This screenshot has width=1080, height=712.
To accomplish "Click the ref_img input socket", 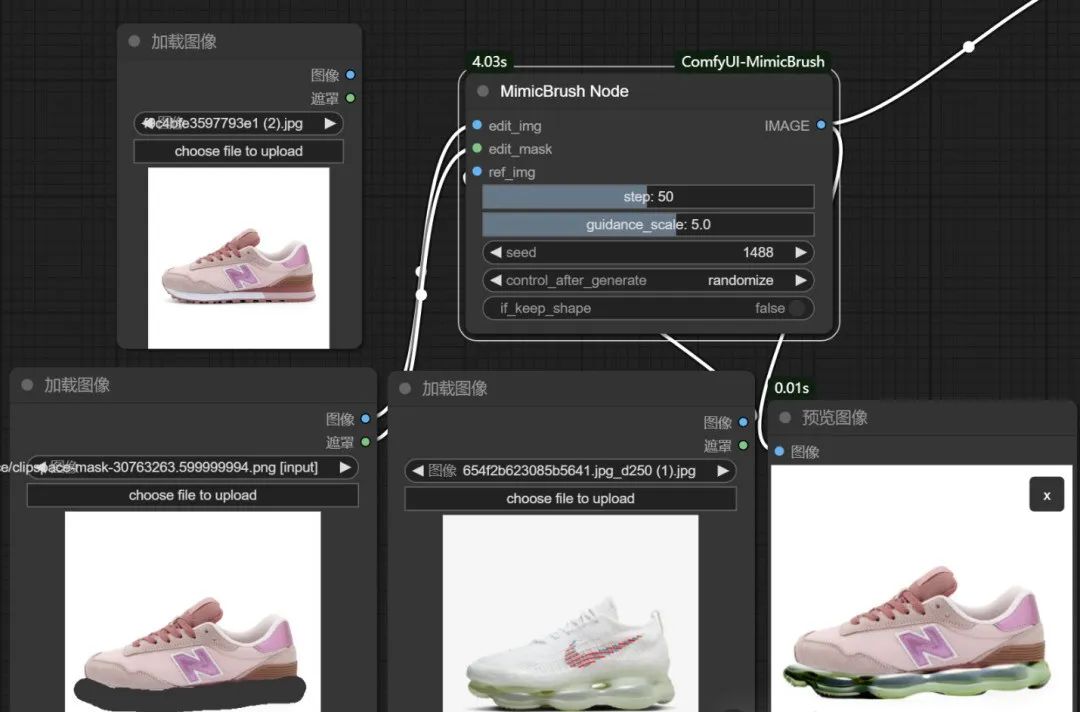I will pyautogui.click(x=477, y=171).
